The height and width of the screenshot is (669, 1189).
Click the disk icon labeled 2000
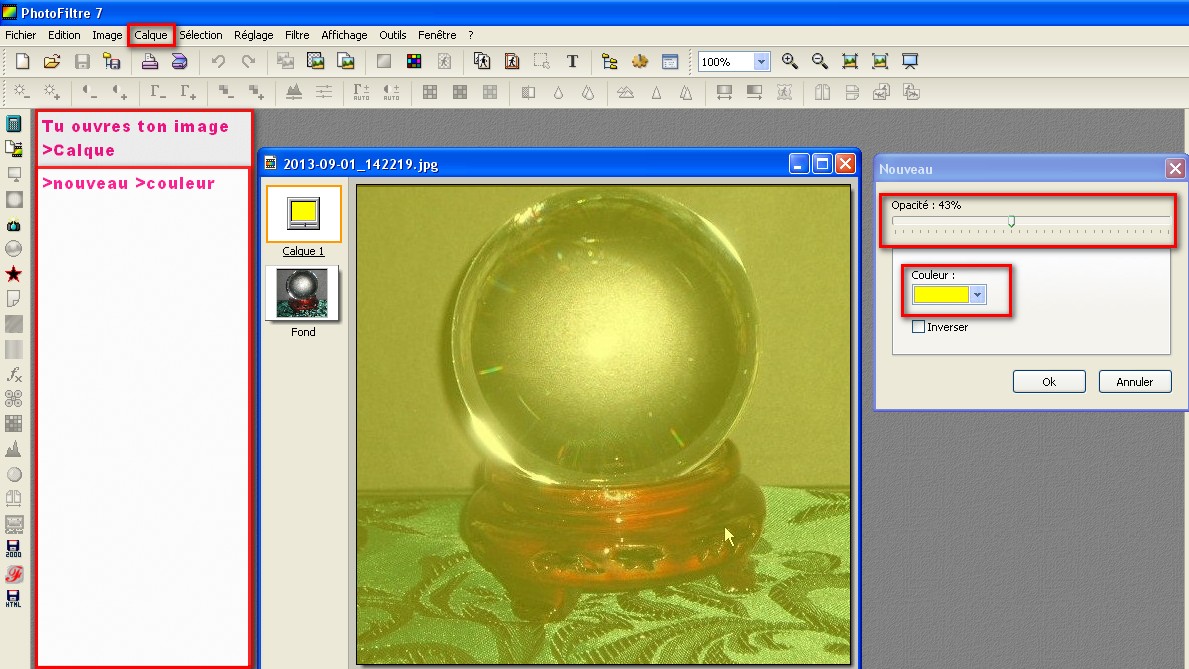[x=14, y=548]
